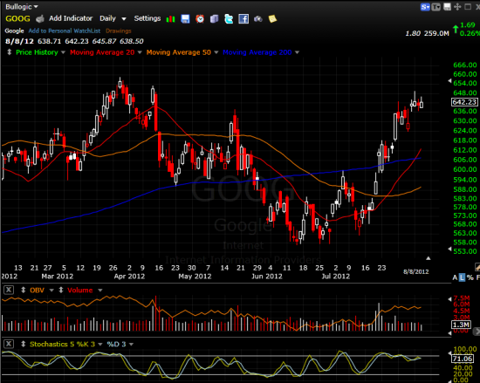Click the four-way move arrows icon
Viewport: 480px width, 383px height.
pos(457,7)
